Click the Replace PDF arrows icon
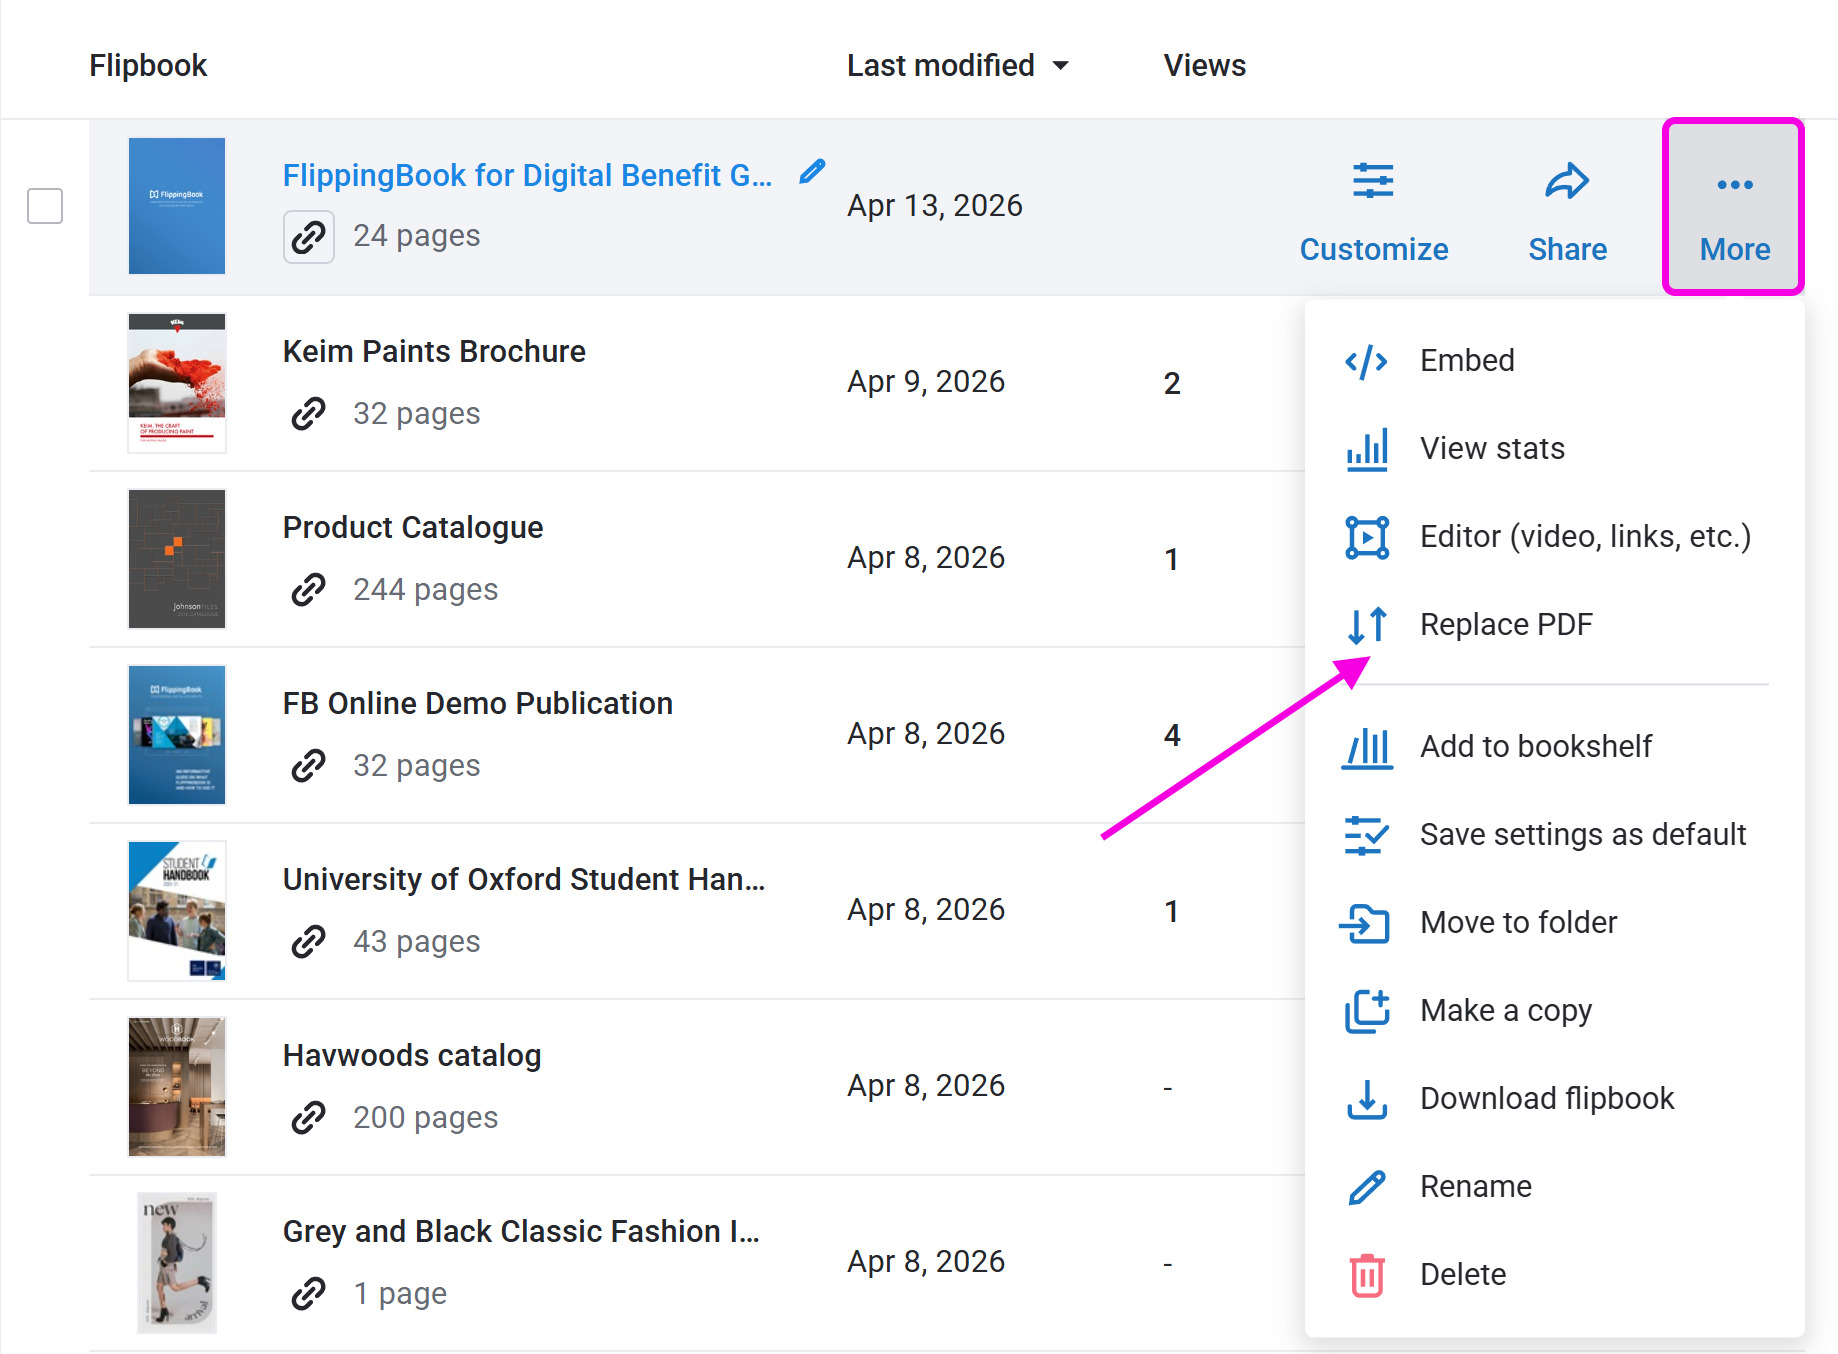Image resolution: width=1838 pixels, height=1354 pixels. [1366, 625]
